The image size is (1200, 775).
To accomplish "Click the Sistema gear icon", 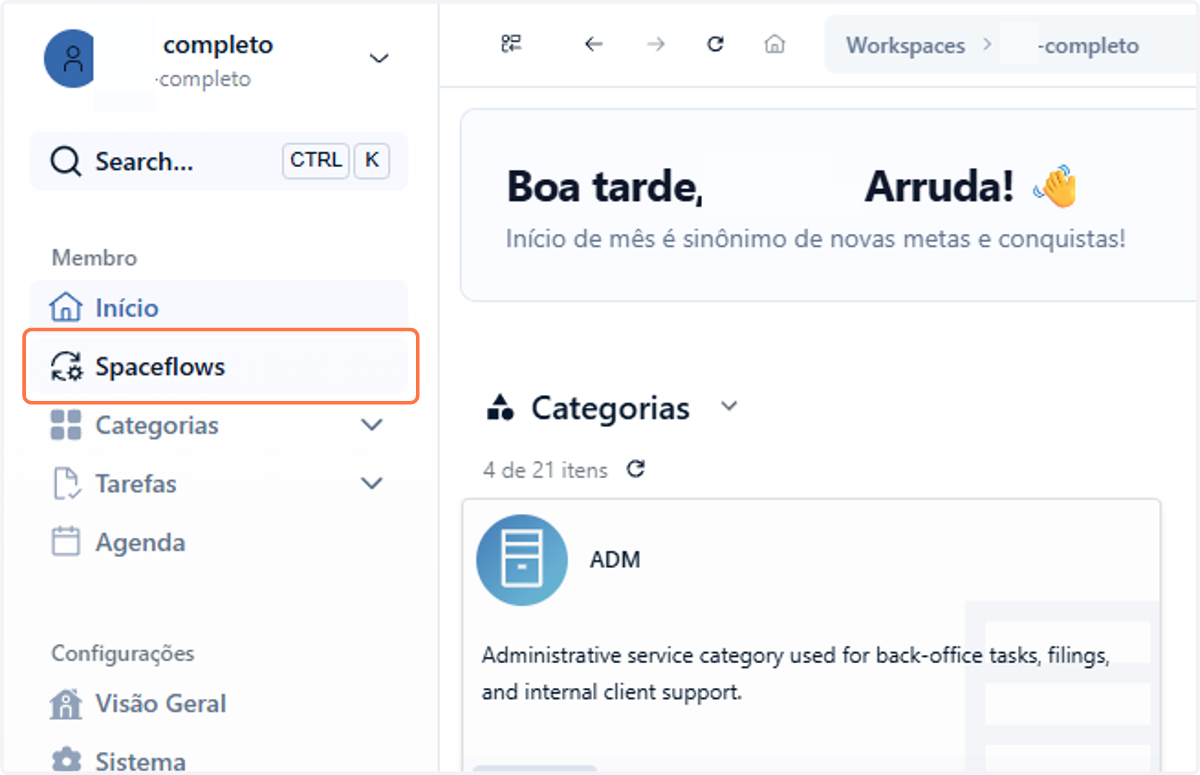I will point(65,761).
